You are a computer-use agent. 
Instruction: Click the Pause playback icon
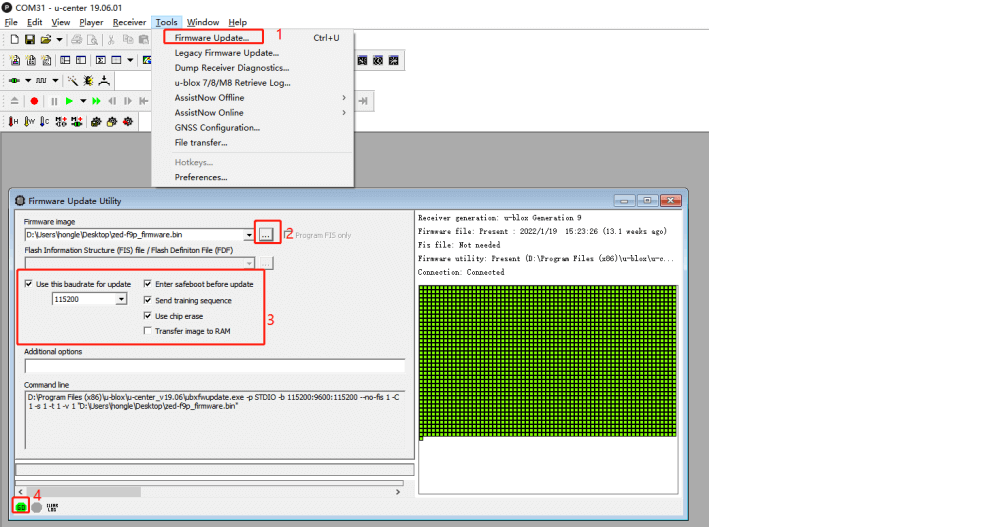pos(54,101)
